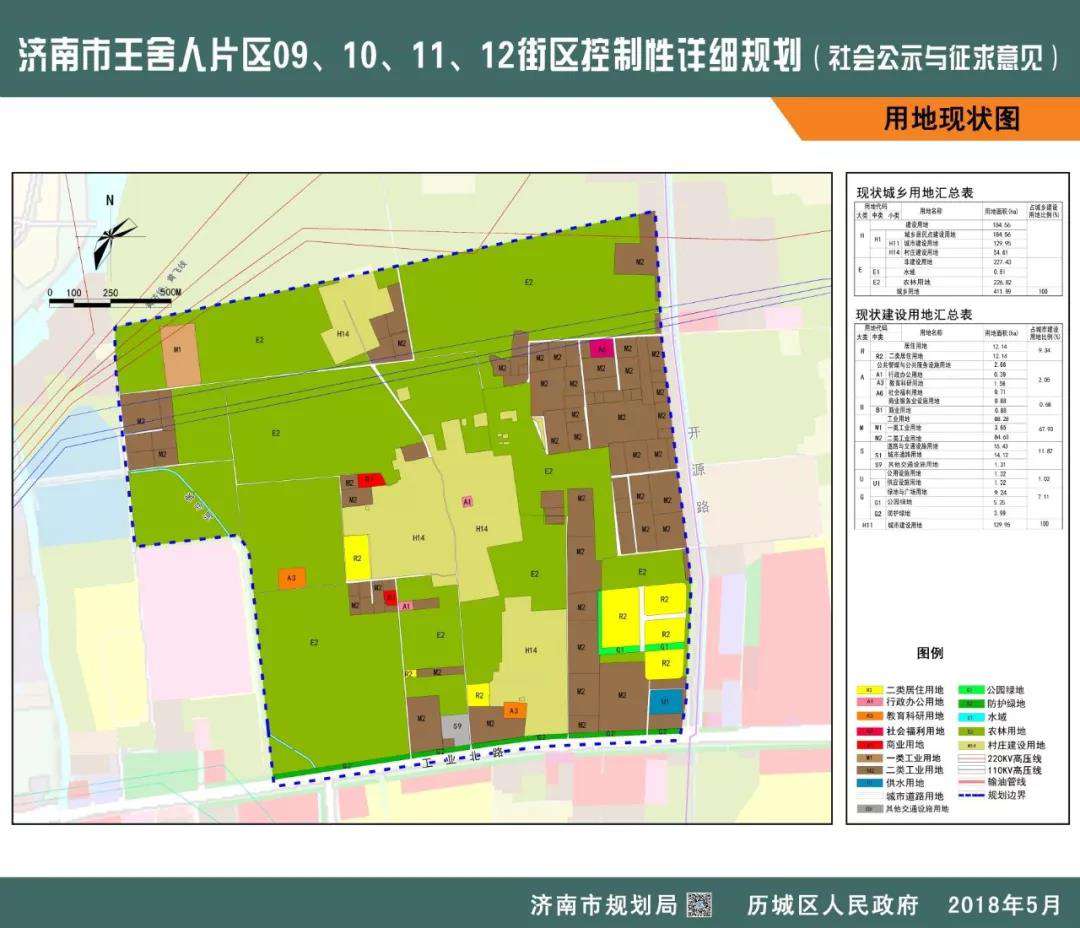The width and height of the screenshot is (1080, 928).
Task: Click the 现状建设用地汇总表 table heading
Action: click(x=915, y=314)
